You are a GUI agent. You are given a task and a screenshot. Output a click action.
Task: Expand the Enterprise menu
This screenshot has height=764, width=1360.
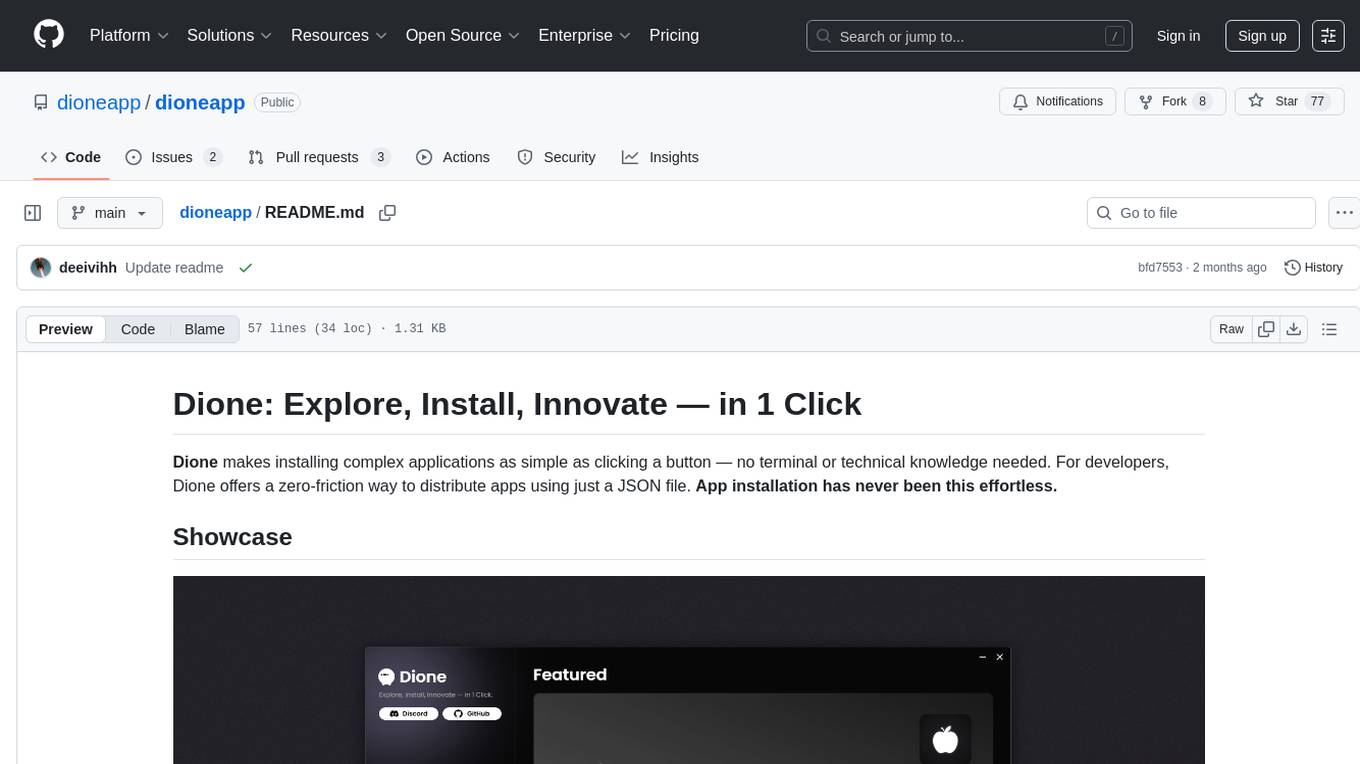click(x=585, y=35)
